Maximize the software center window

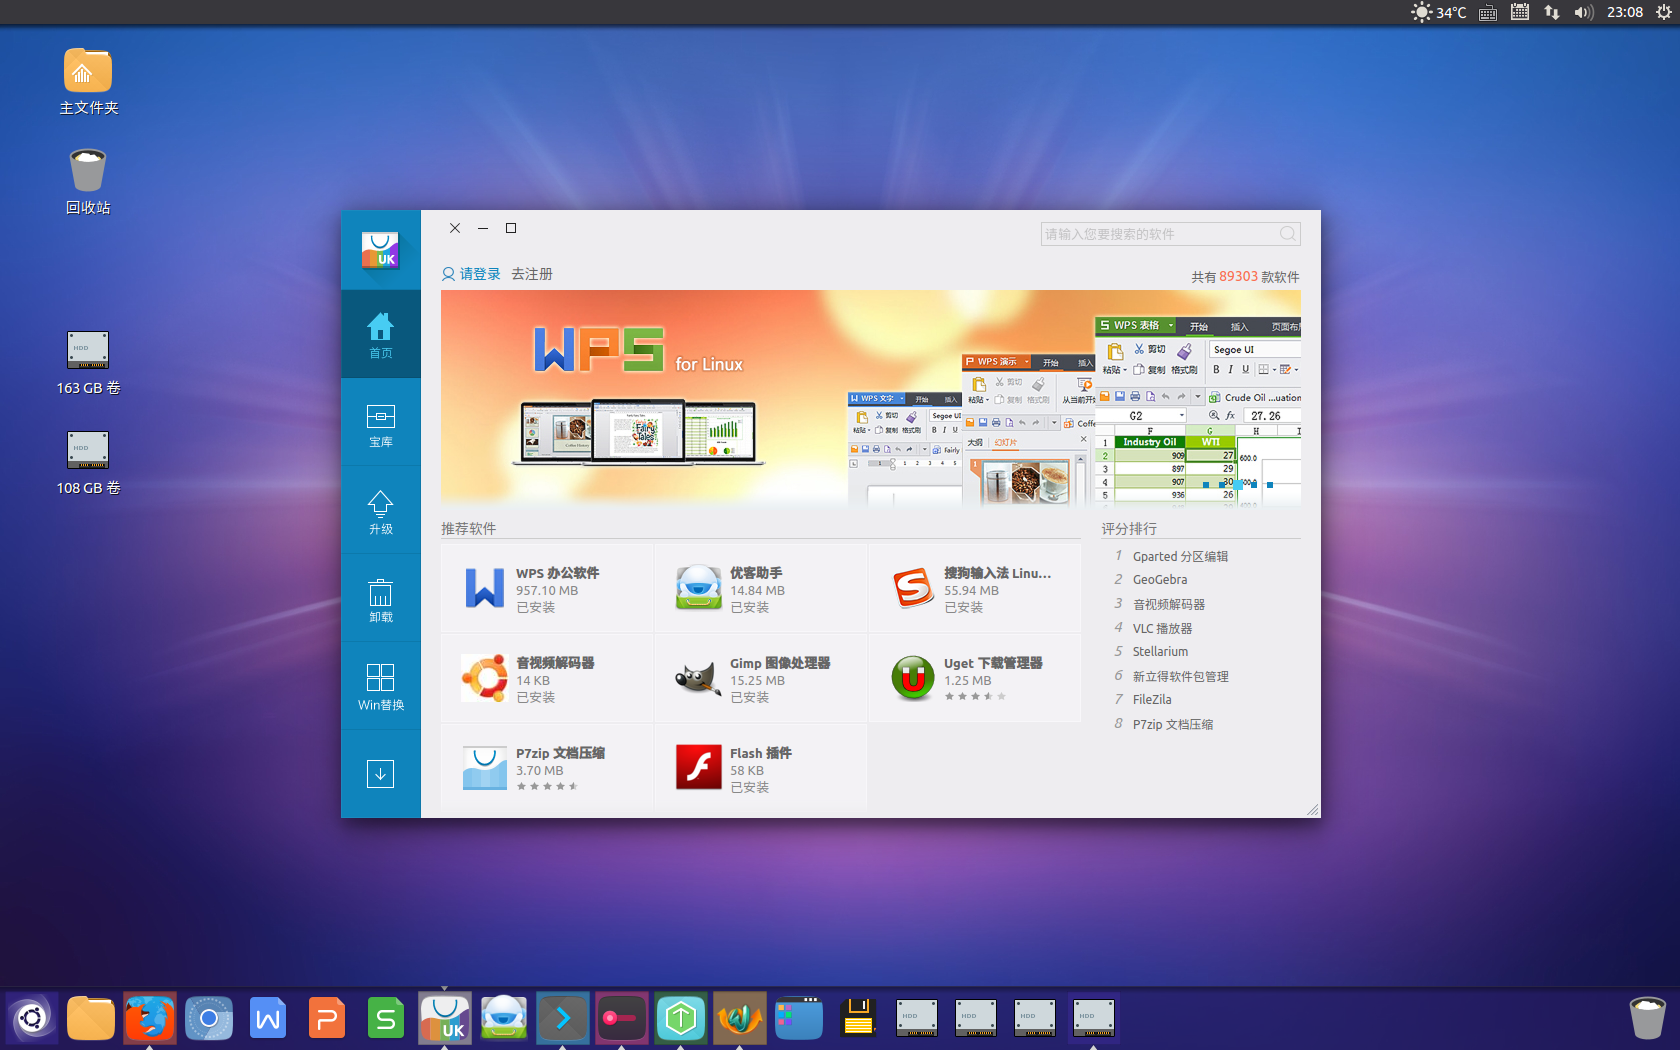click(x=511, y=228)
